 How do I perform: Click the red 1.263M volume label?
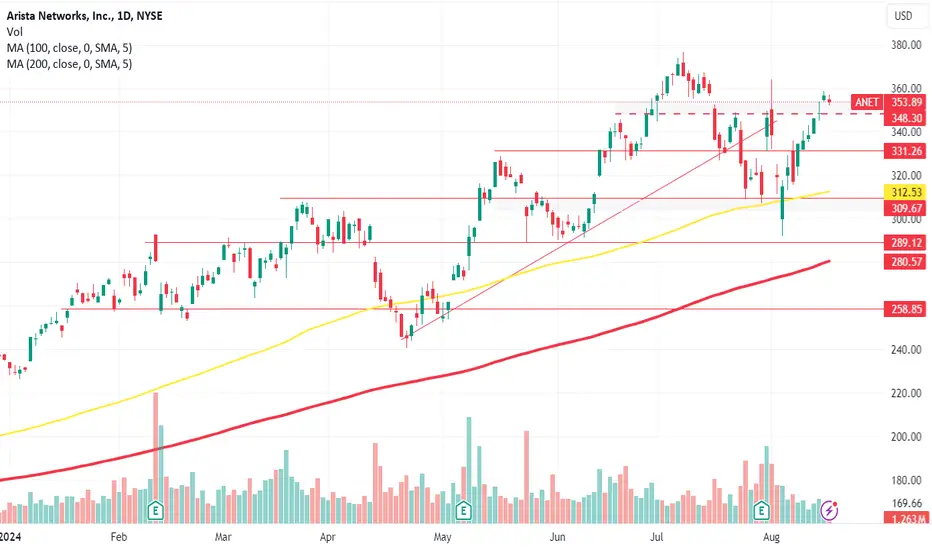tap(906, 519)
